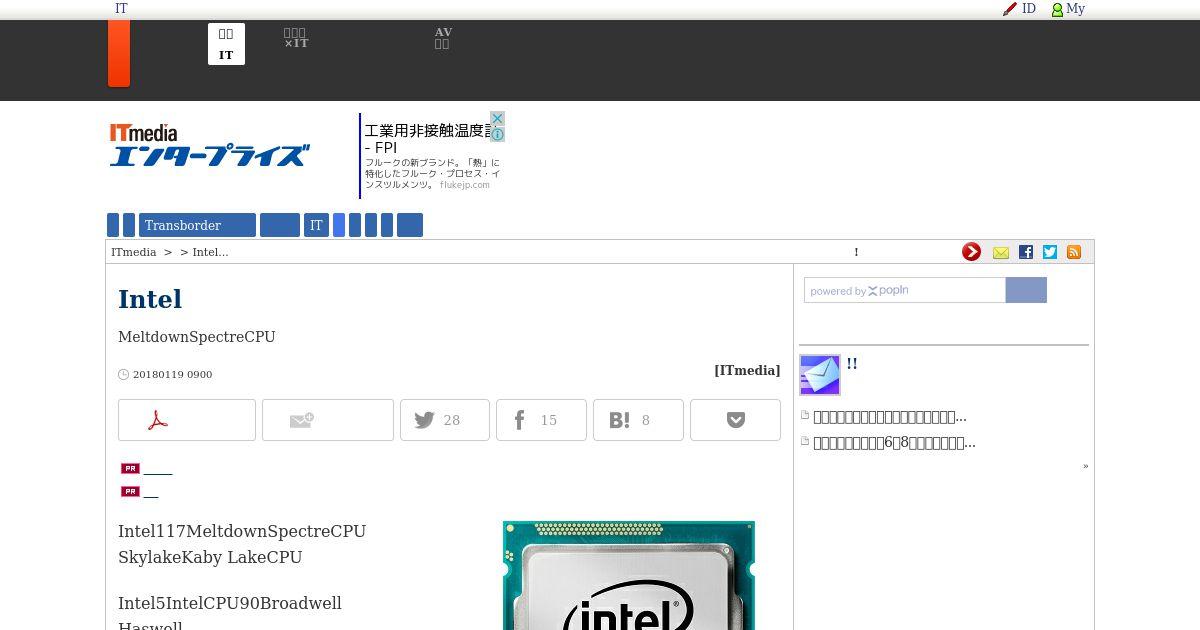Select the IT tab in the blue navigation bar
Viewport: 1200px width, 630px height.
(316, 225)
